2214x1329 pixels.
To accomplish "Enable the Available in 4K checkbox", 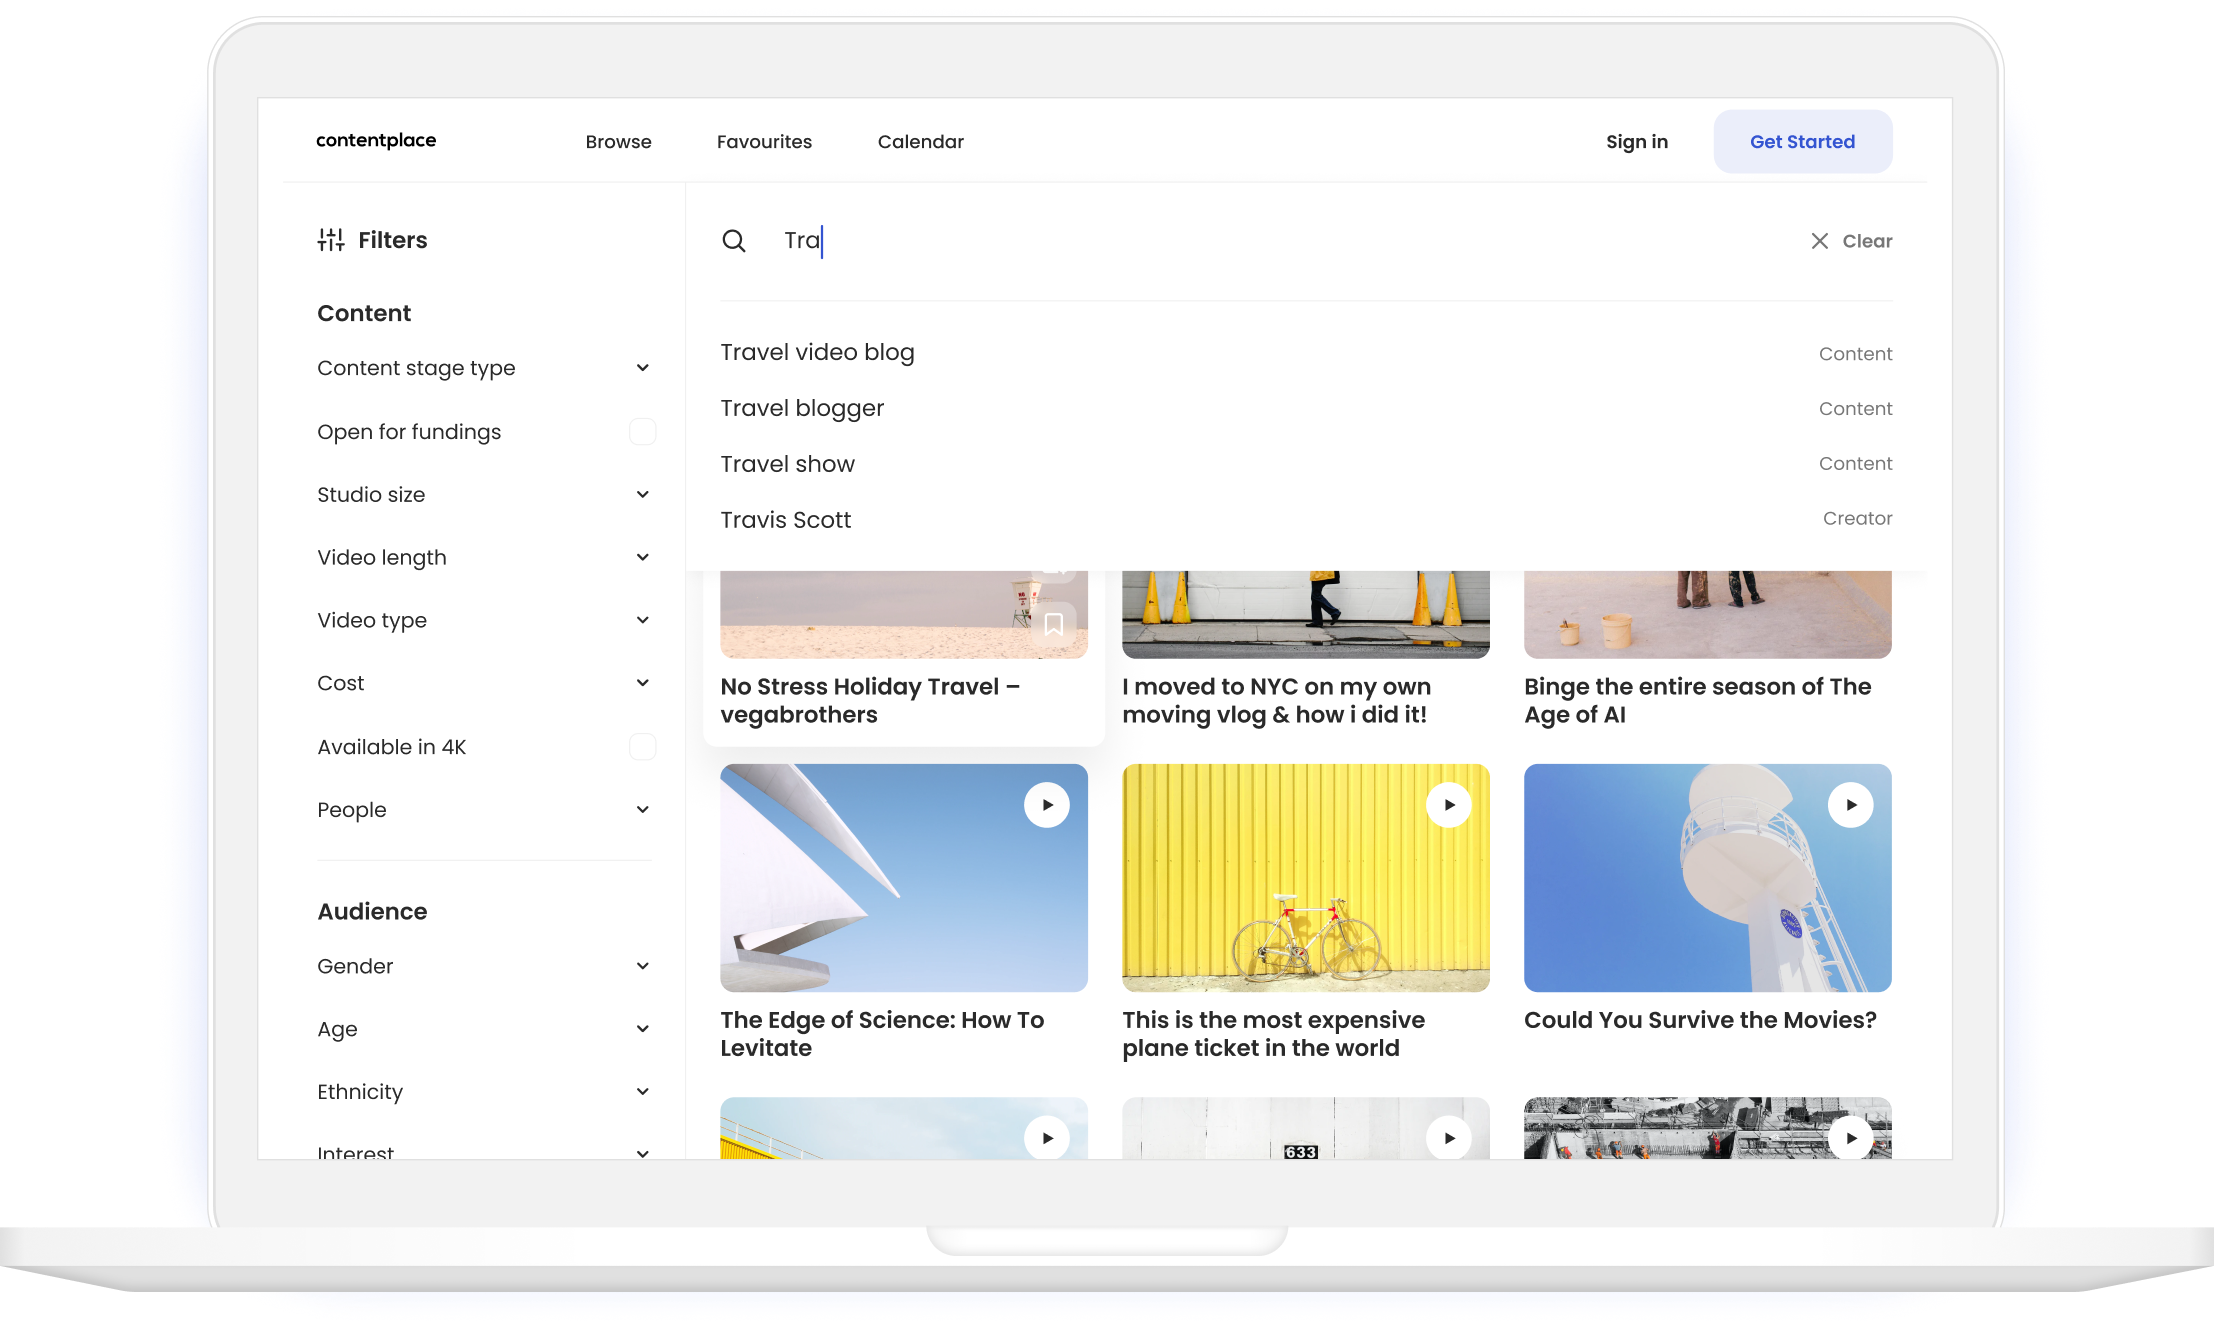I will (x=643, y=747).
